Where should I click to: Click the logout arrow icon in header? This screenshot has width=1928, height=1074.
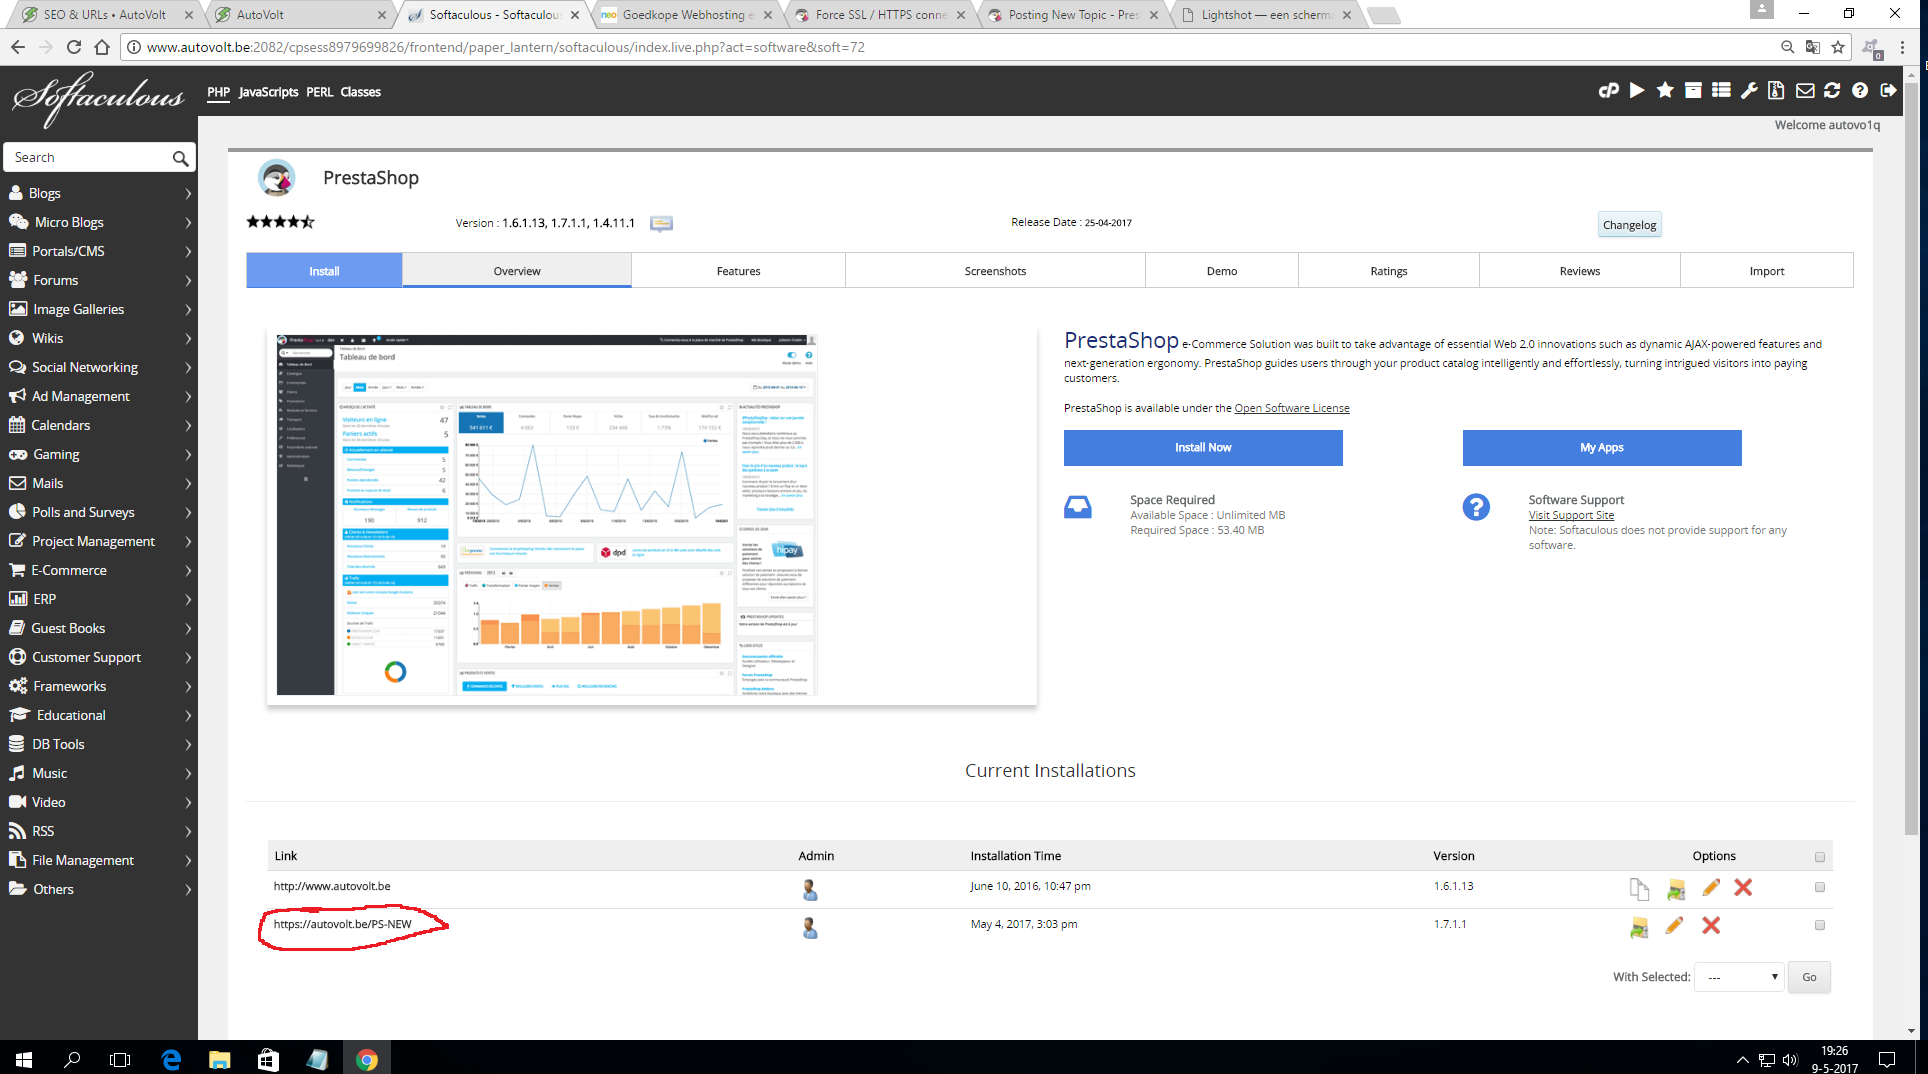[1888, 91]
